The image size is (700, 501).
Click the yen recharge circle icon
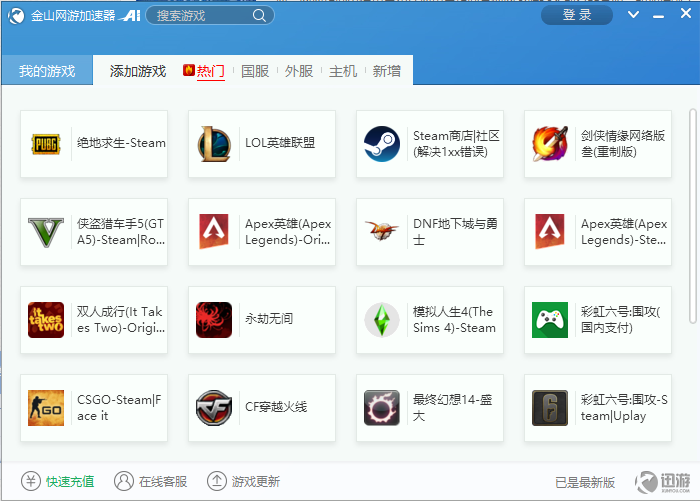31,481
